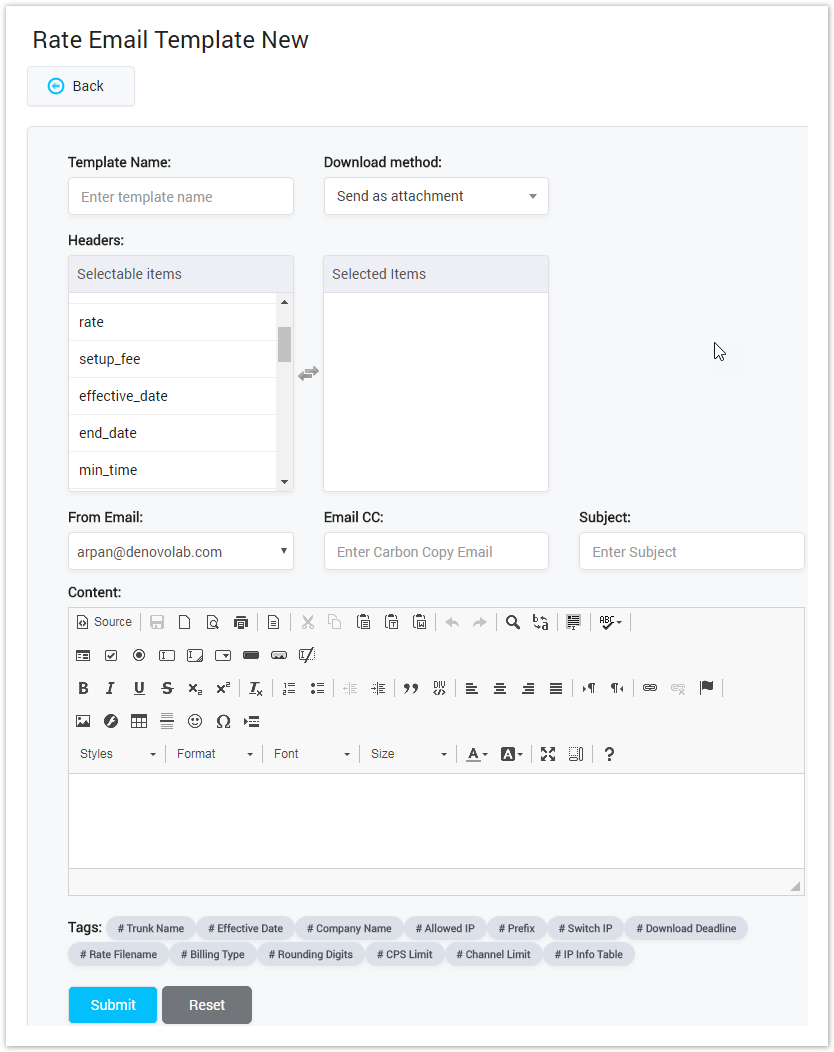Insert a special character
This screenshot has width=834, height=1052.
point(223,721)
